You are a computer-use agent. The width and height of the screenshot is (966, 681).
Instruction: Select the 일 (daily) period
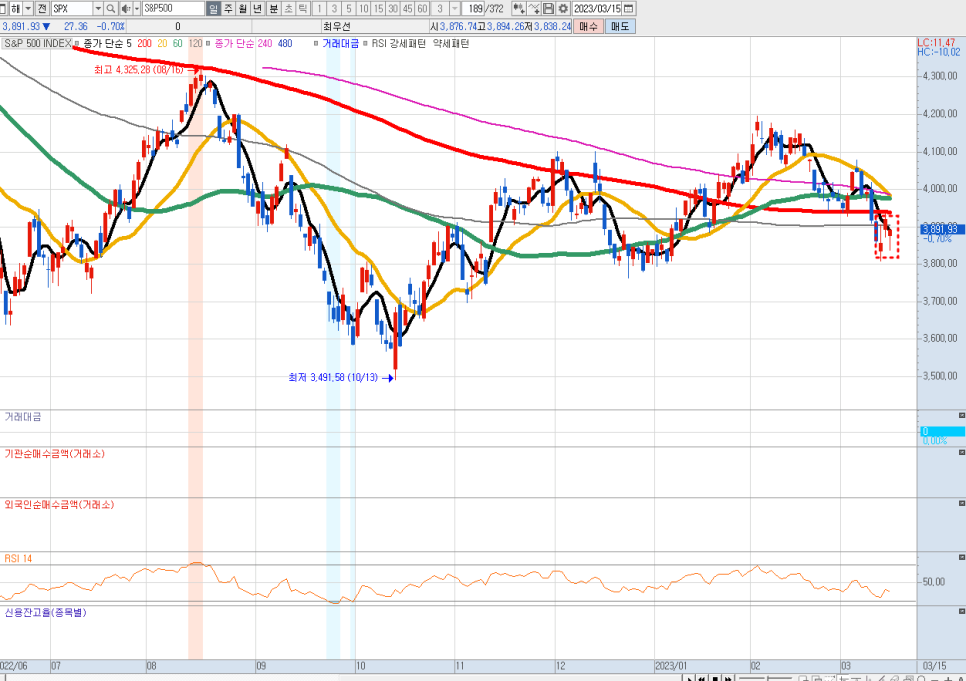click(213, 9)
